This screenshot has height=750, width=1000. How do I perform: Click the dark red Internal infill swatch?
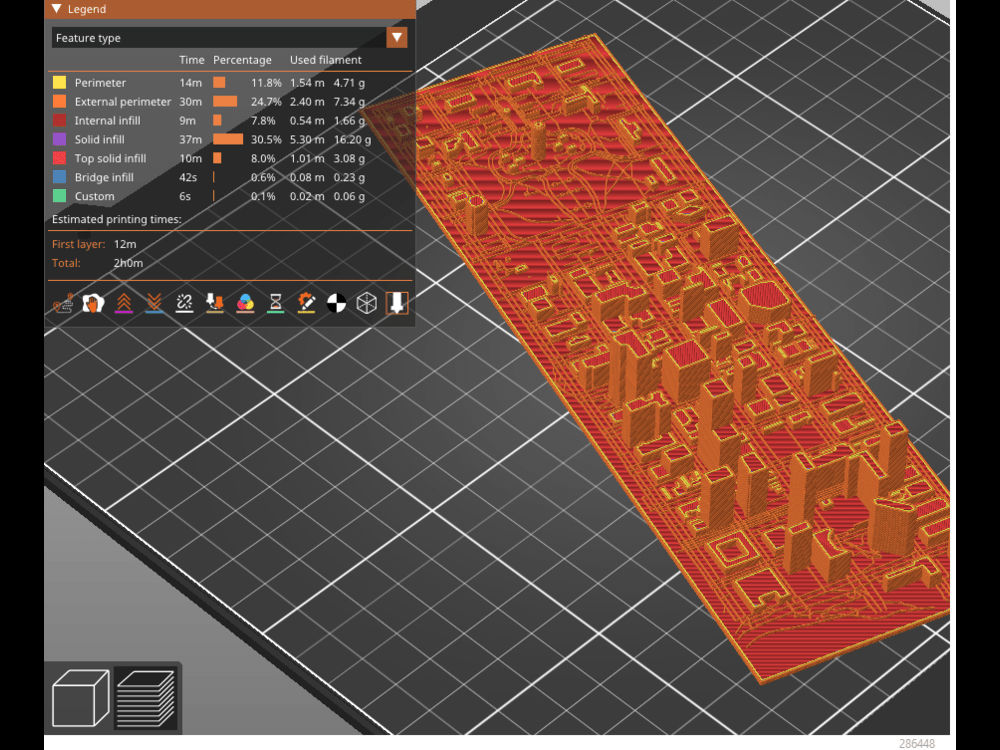59,121
